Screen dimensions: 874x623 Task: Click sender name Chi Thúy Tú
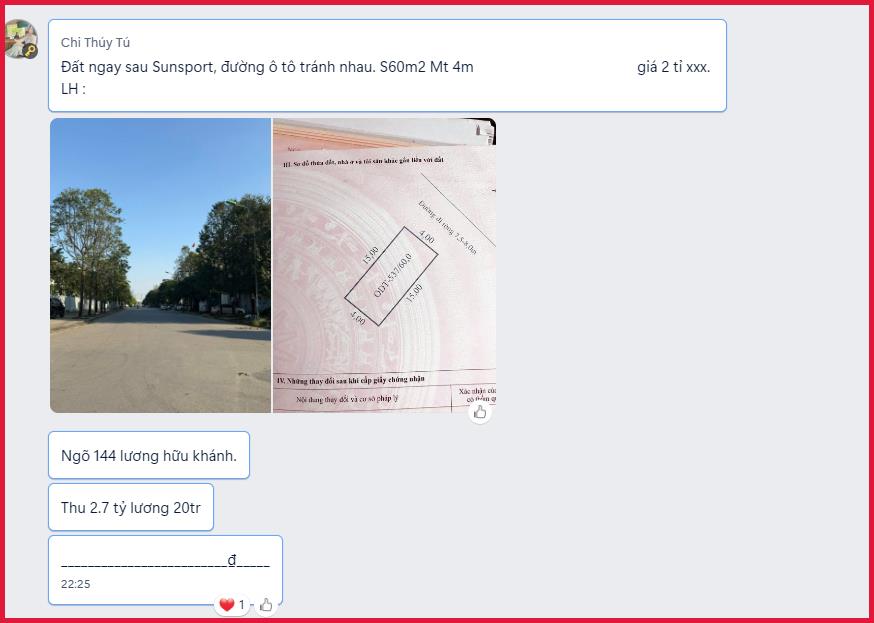[x=95, y=42]
